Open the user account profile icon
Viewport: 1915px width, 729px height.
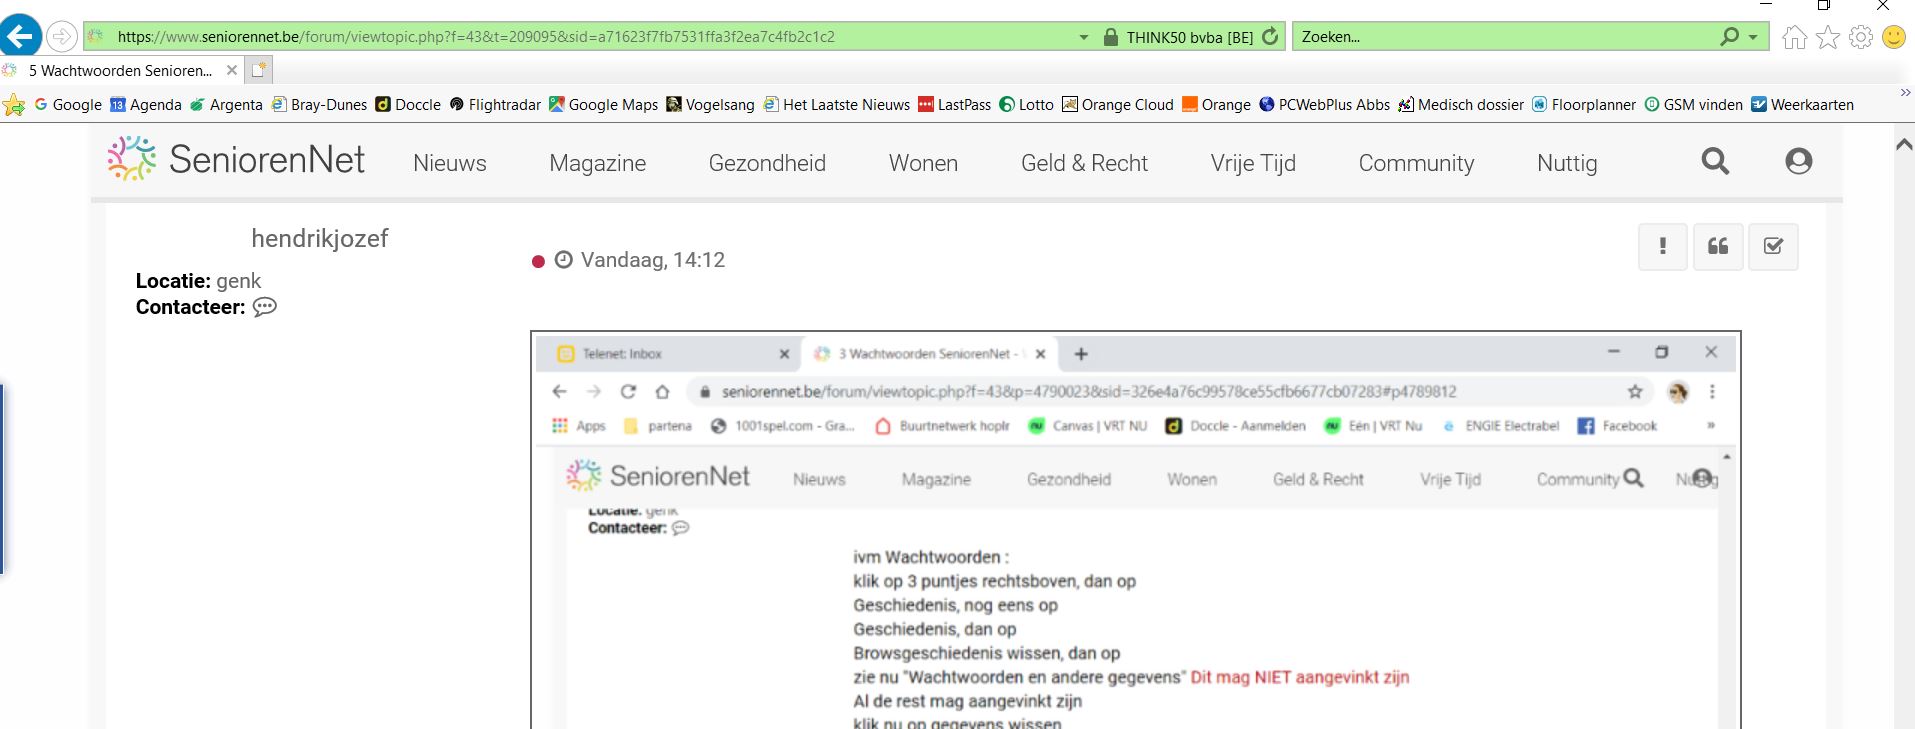coord(1798,161)
